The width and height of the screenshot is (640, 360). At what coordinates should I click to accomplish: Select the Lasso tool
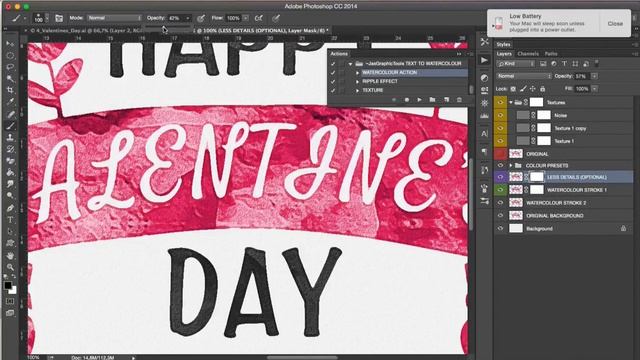pyautogui.click(x=10, y=67)
